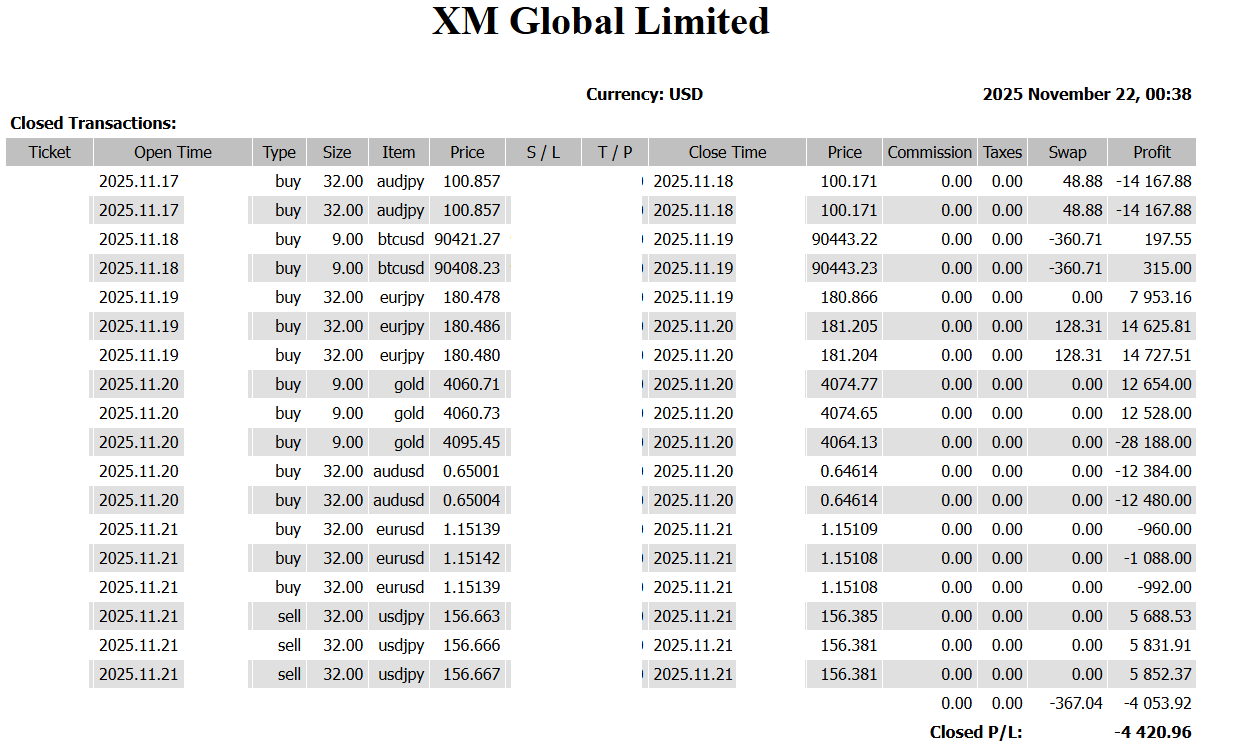This screenshot has height=748, width=1252.
Task: Click the XM Global Limited report title
Action: [601, 21]
